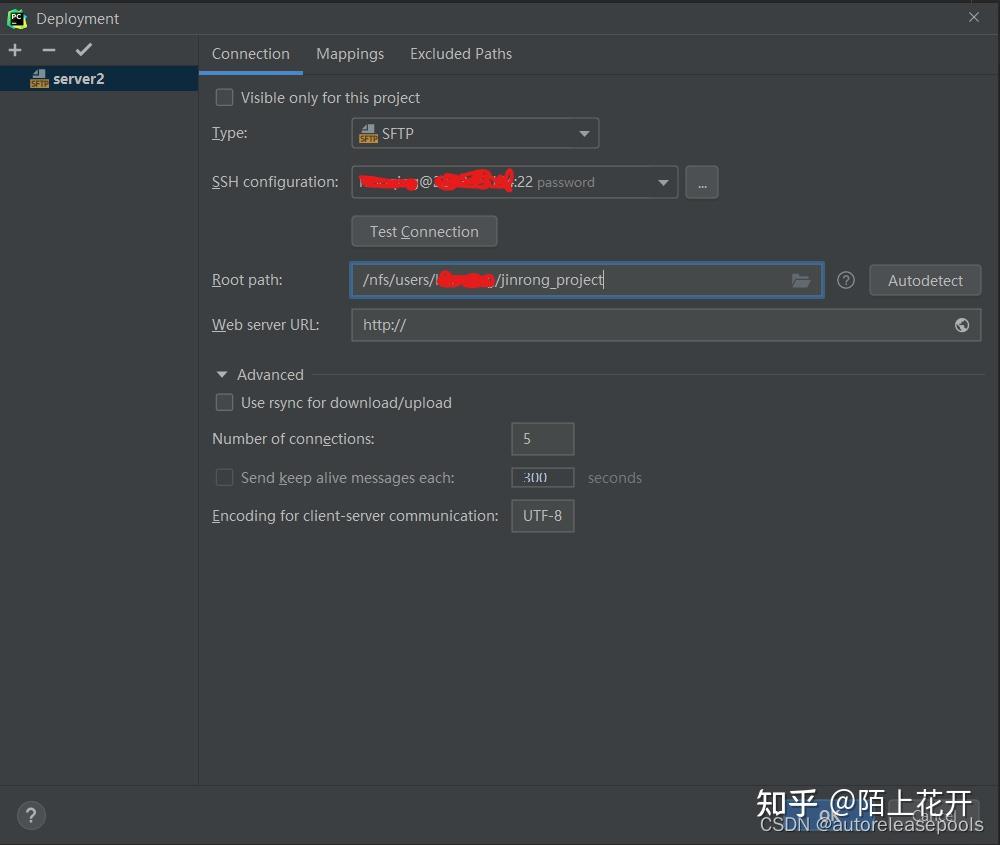
Task: Open SSH configurations with the ellipsis button
Action: click(702, 182)
